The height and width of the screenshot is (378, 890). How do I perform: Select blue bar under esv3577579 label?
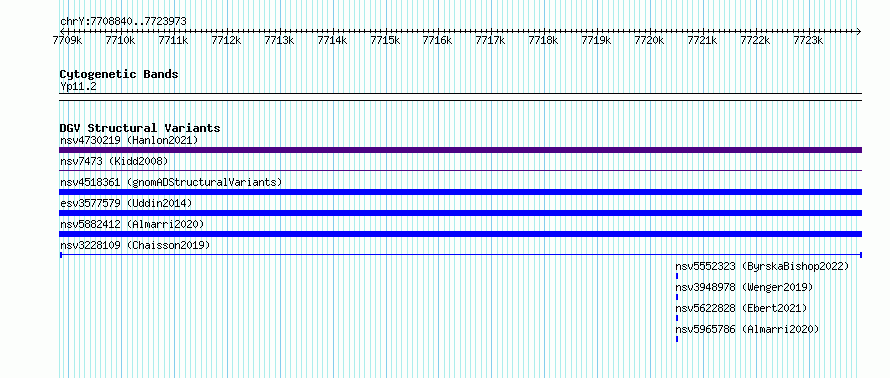pos(460,213)
